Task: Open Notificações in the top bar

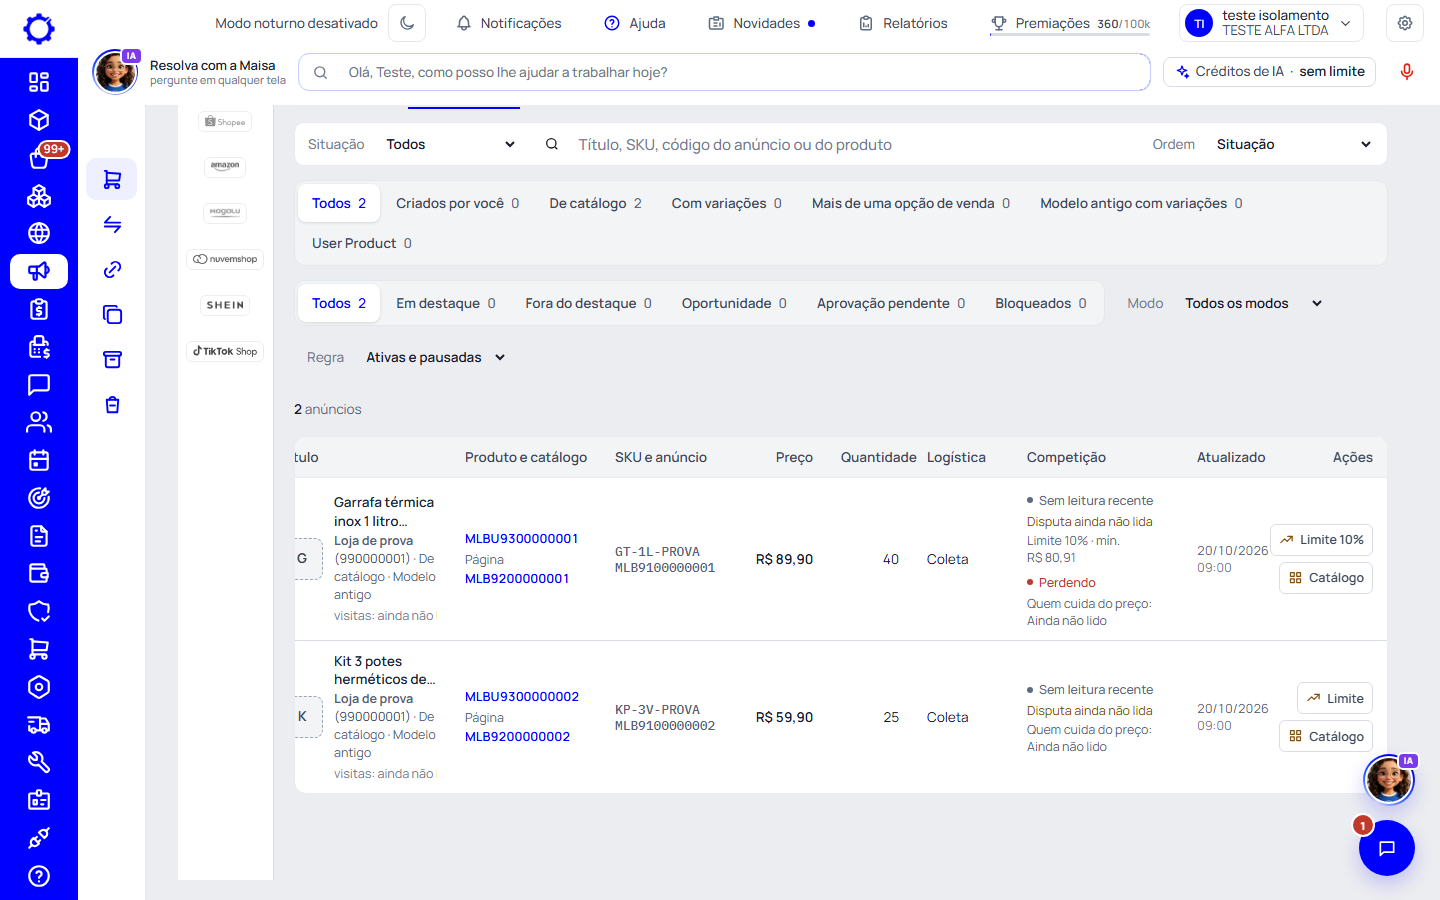Action: coord(509,23)
